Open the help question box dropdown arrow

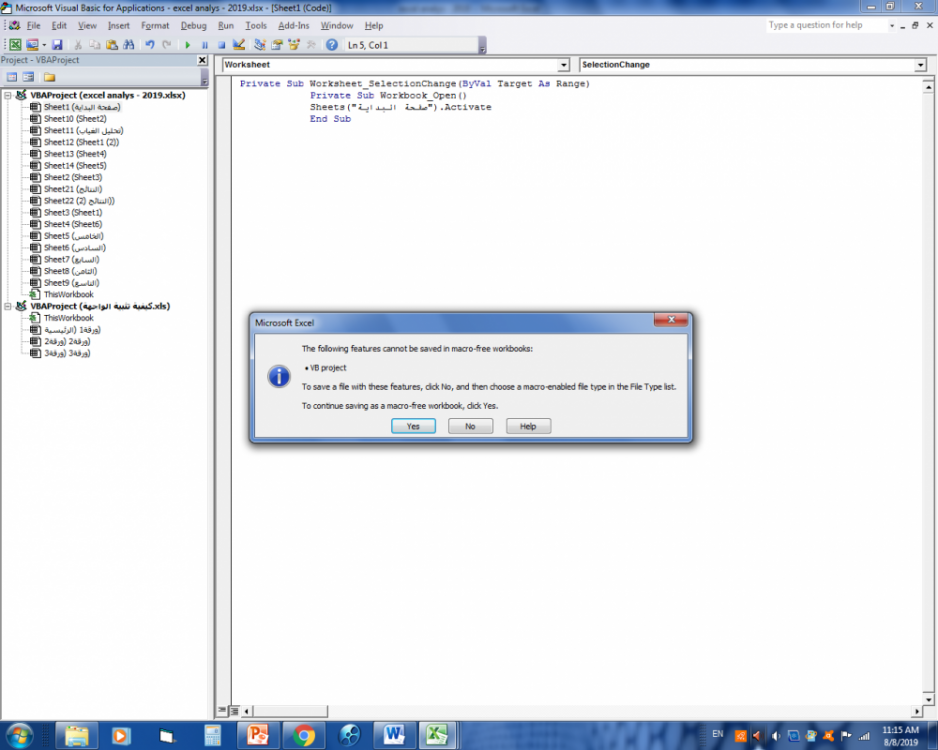click(x=891, y=26)
